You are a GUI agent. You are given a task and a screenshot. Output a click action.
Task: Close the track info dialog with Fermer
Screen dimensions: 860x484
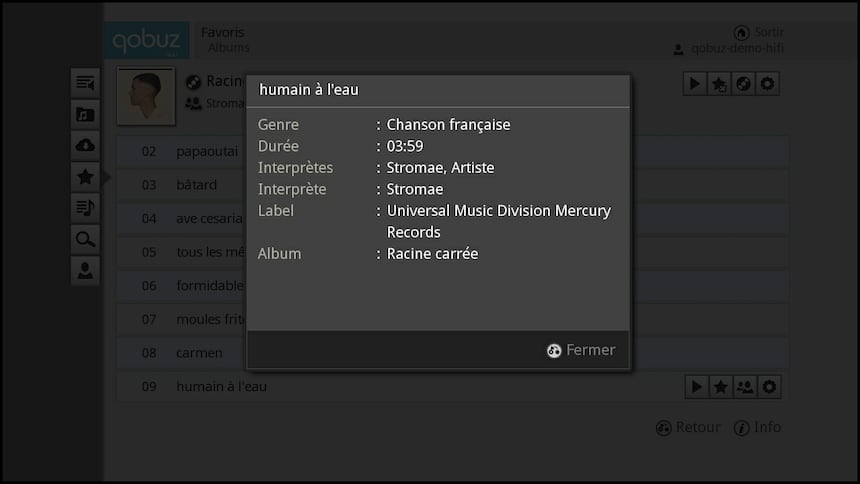tap(581, 350)
